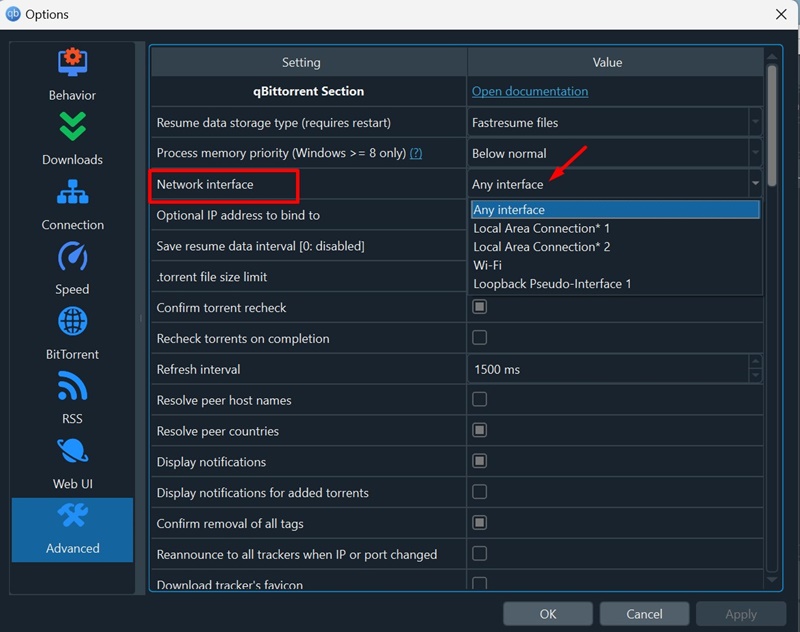This screenshot has height=632, width=800.
Task: Enable Resolve peer host names
Action: [479, 399]
